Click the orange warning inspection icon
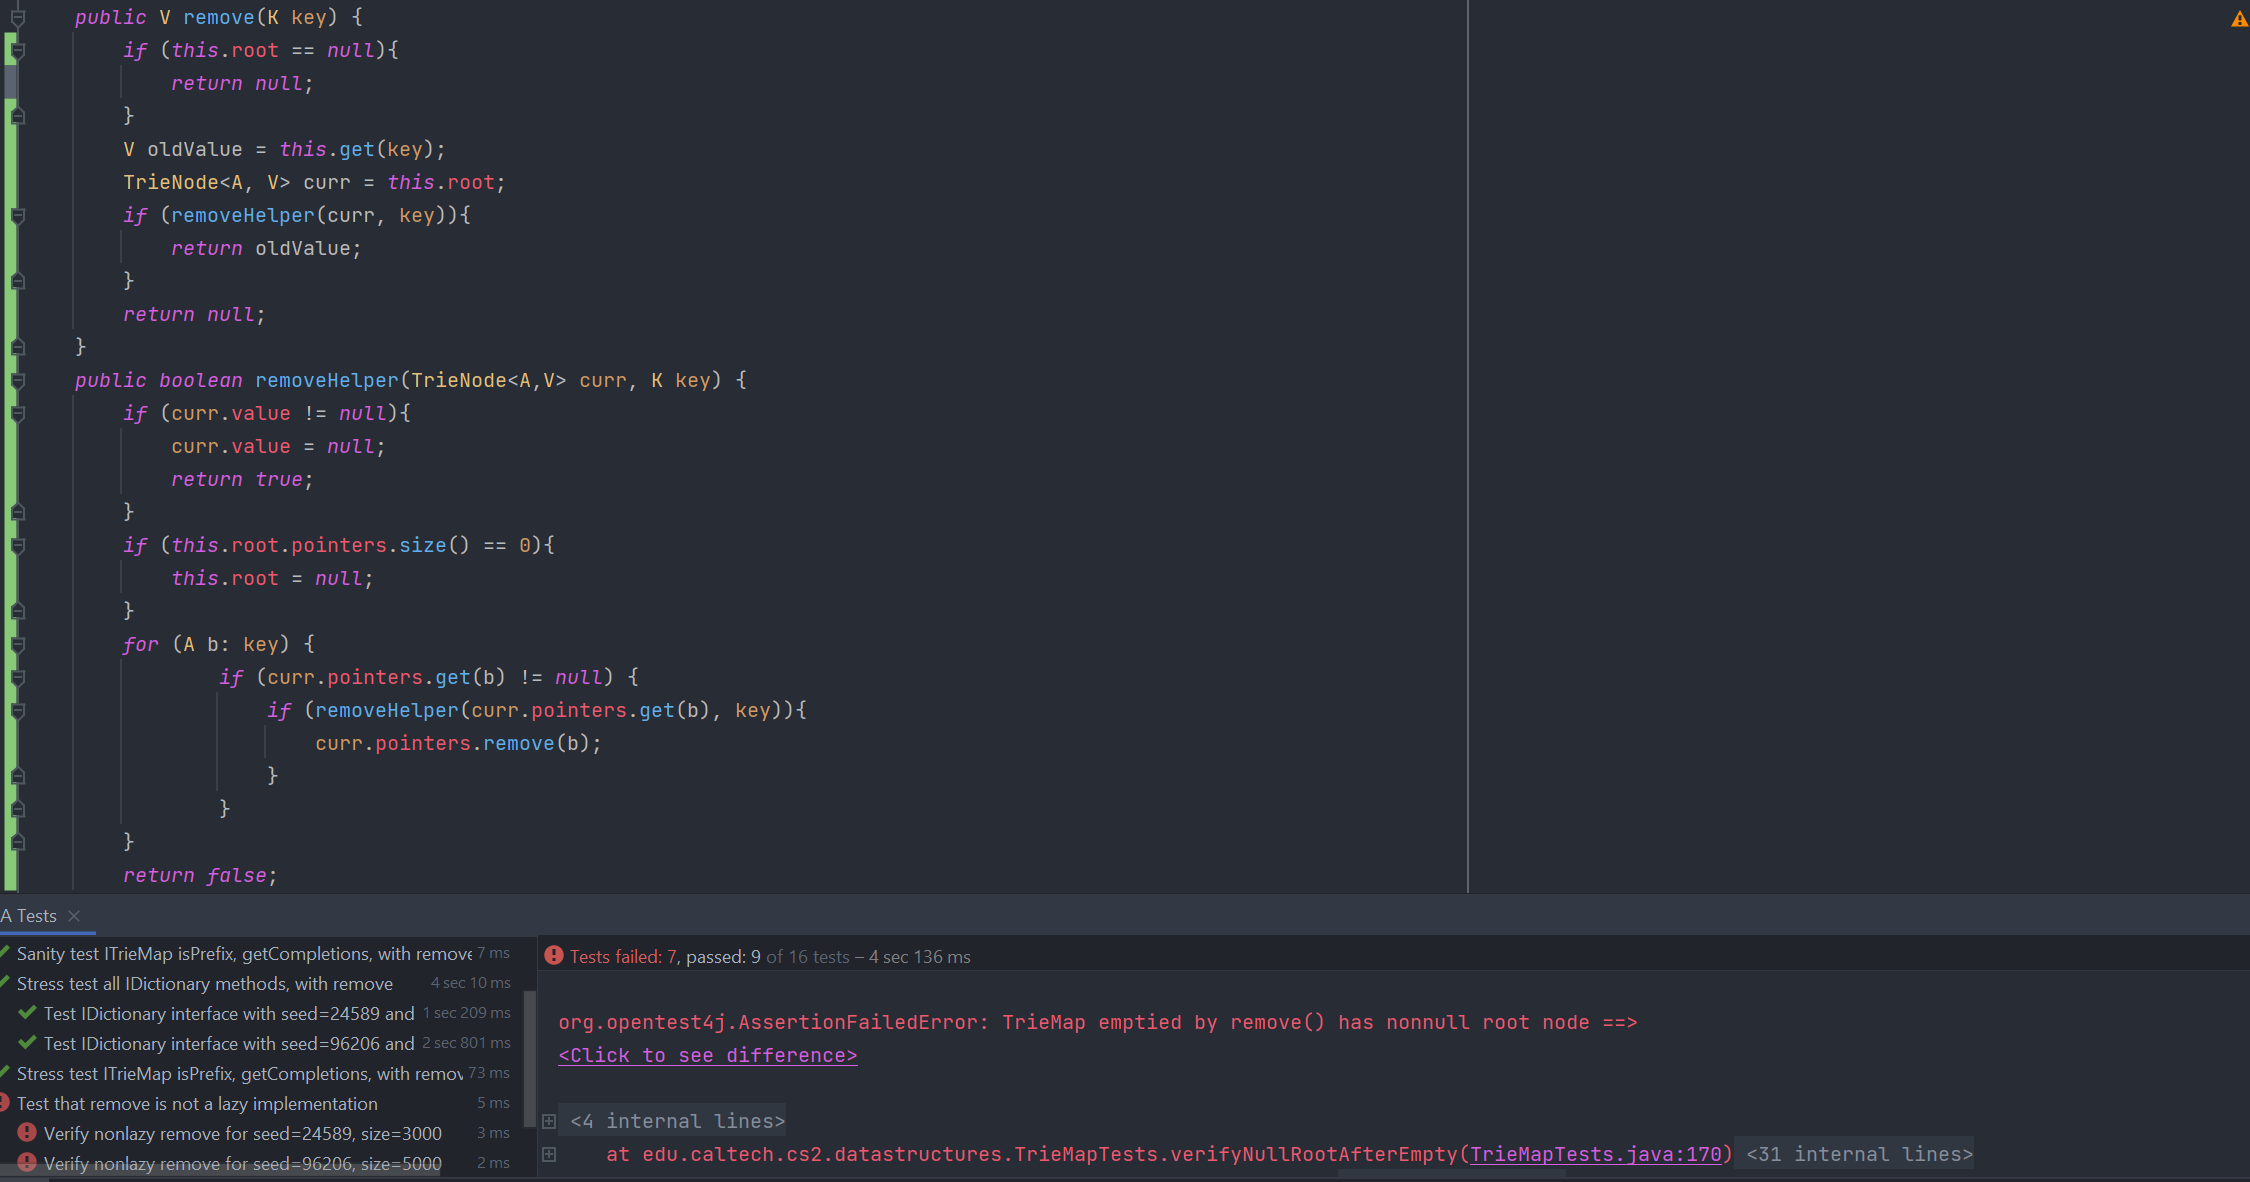The width and height of the screenshot is (2250, 1182). 2239,19
